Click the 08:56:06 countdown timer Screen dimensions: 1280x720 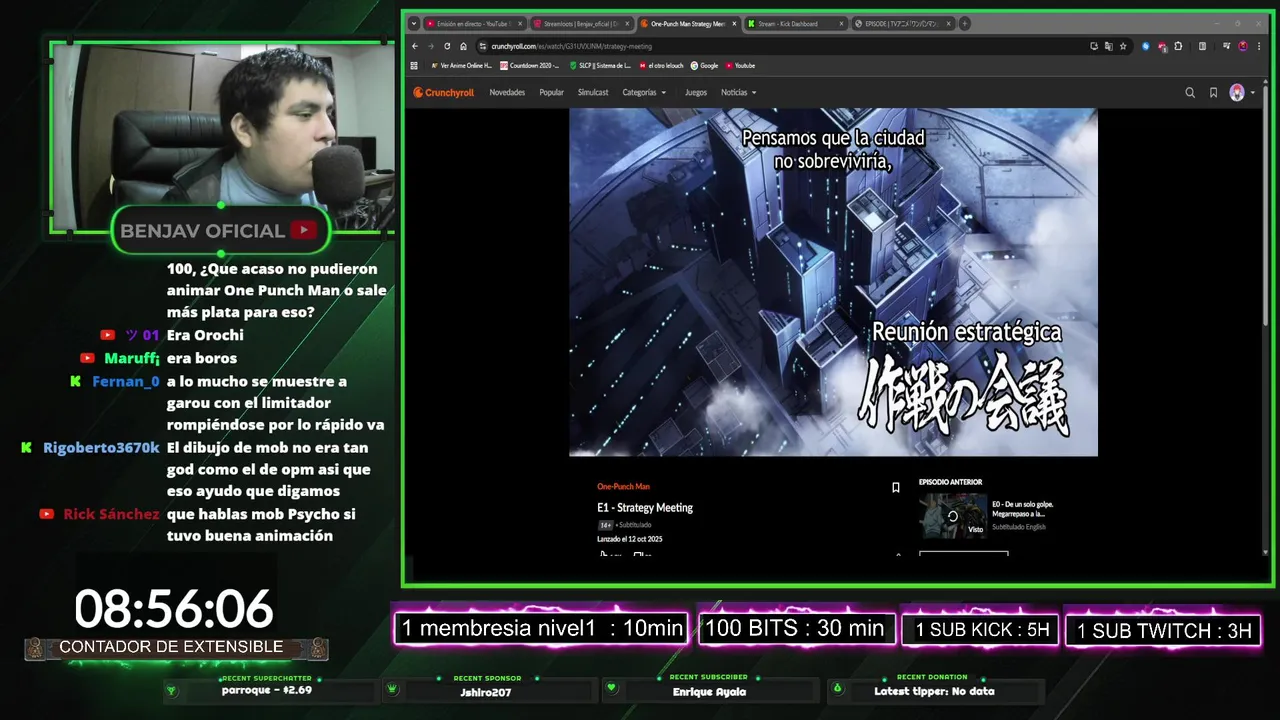coord(173,609)
